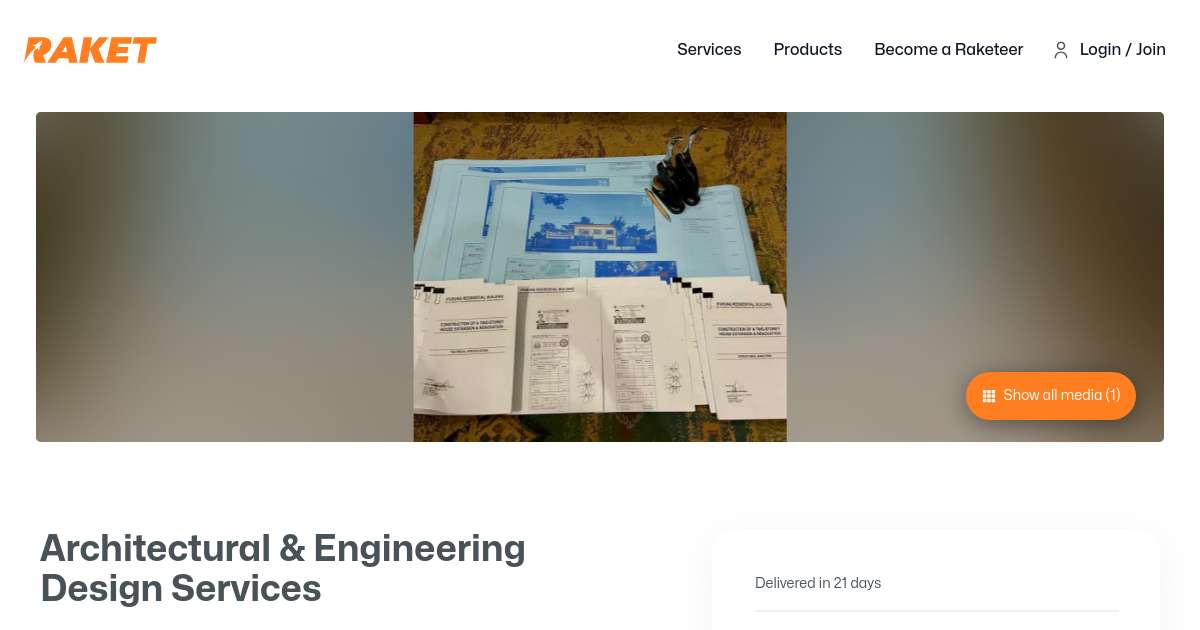This screenshot has height=630, width=1200.
Task: Follow the Become a Raketeer link
Action: click(x=948, y=49)
